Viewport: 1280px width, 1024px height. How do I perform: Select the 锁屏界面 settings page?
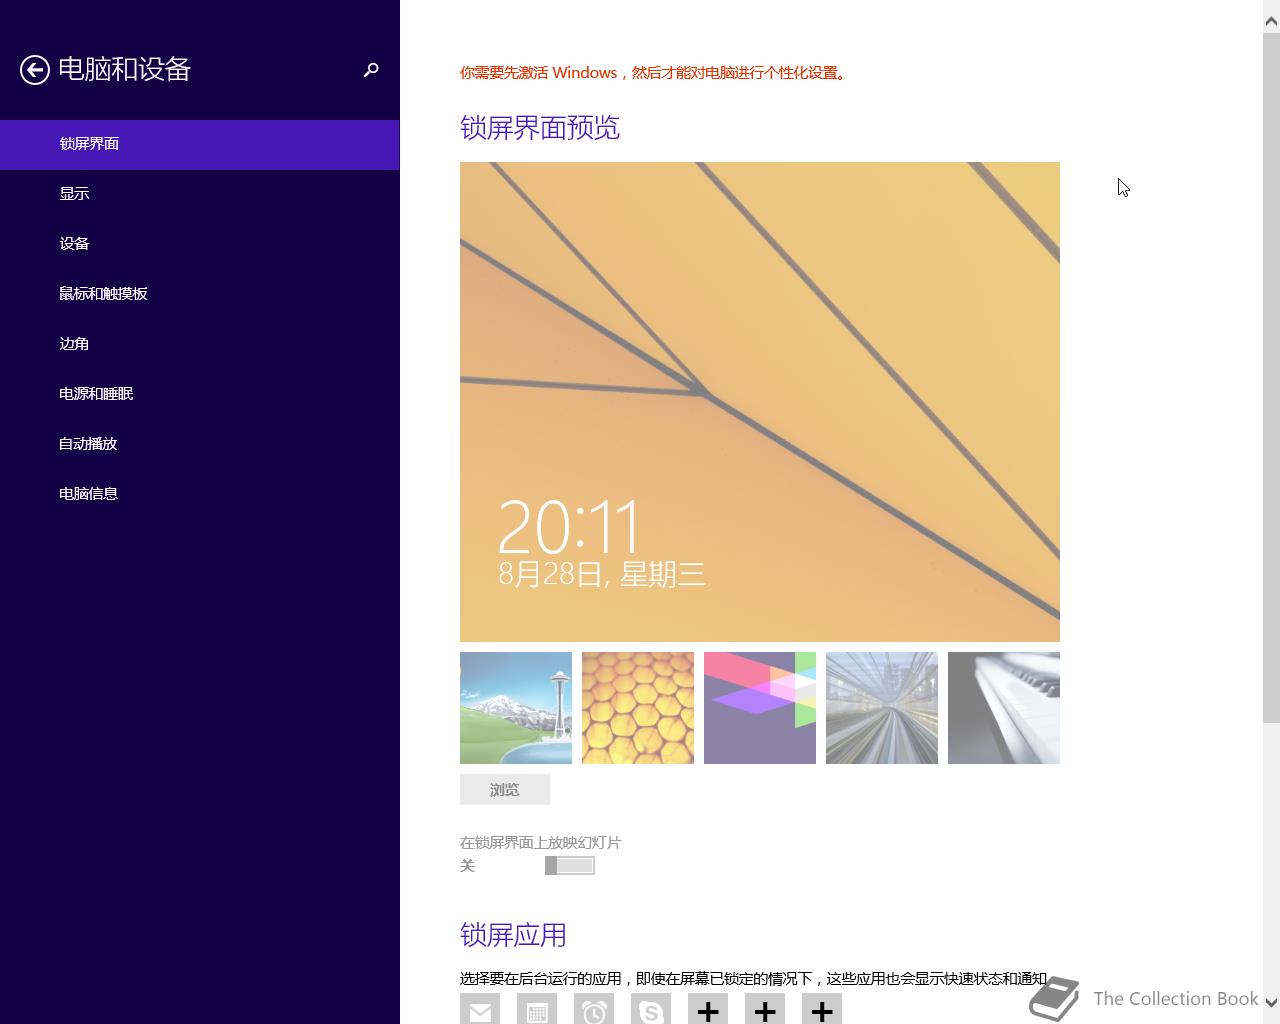pos(199,144)
